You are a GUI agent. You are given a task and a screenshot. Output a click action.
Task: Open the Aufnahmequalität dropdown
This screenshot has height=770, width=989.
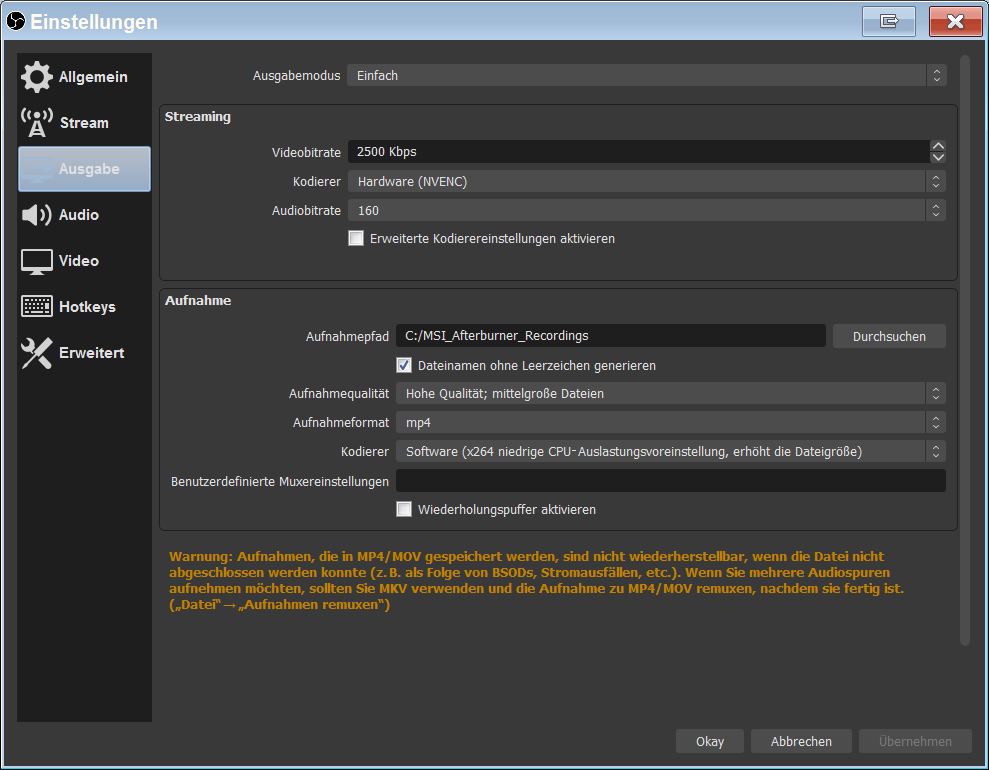click(670, 394)
